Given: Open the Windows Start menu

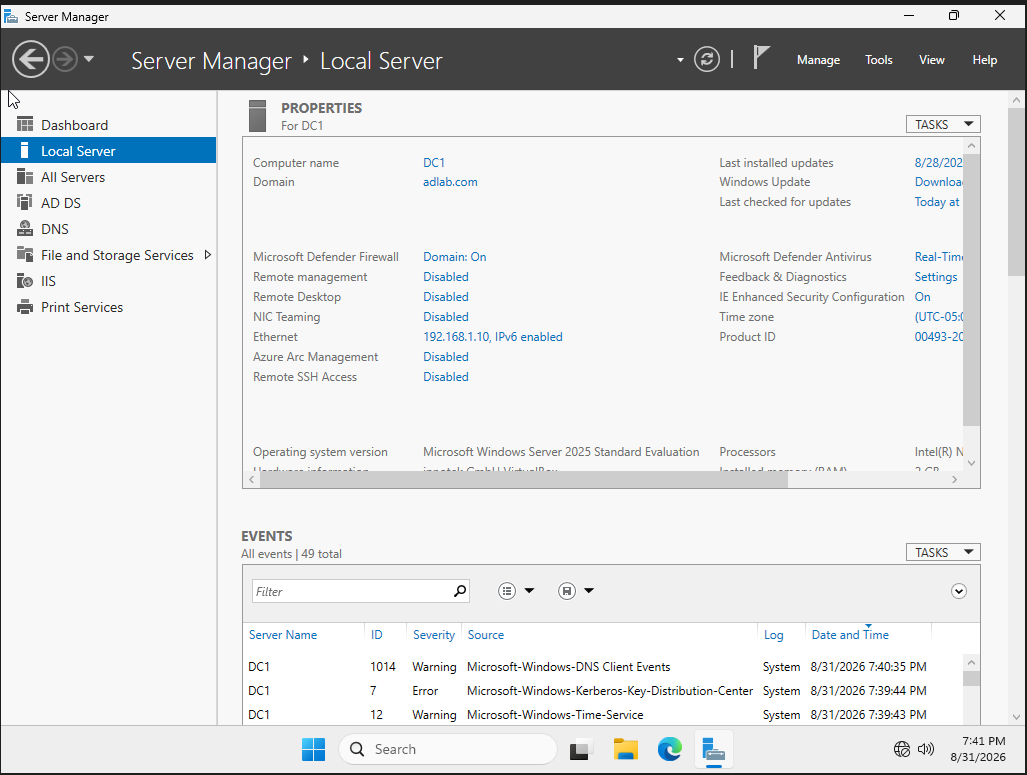Looking at the screenshot, I should 314,749.
